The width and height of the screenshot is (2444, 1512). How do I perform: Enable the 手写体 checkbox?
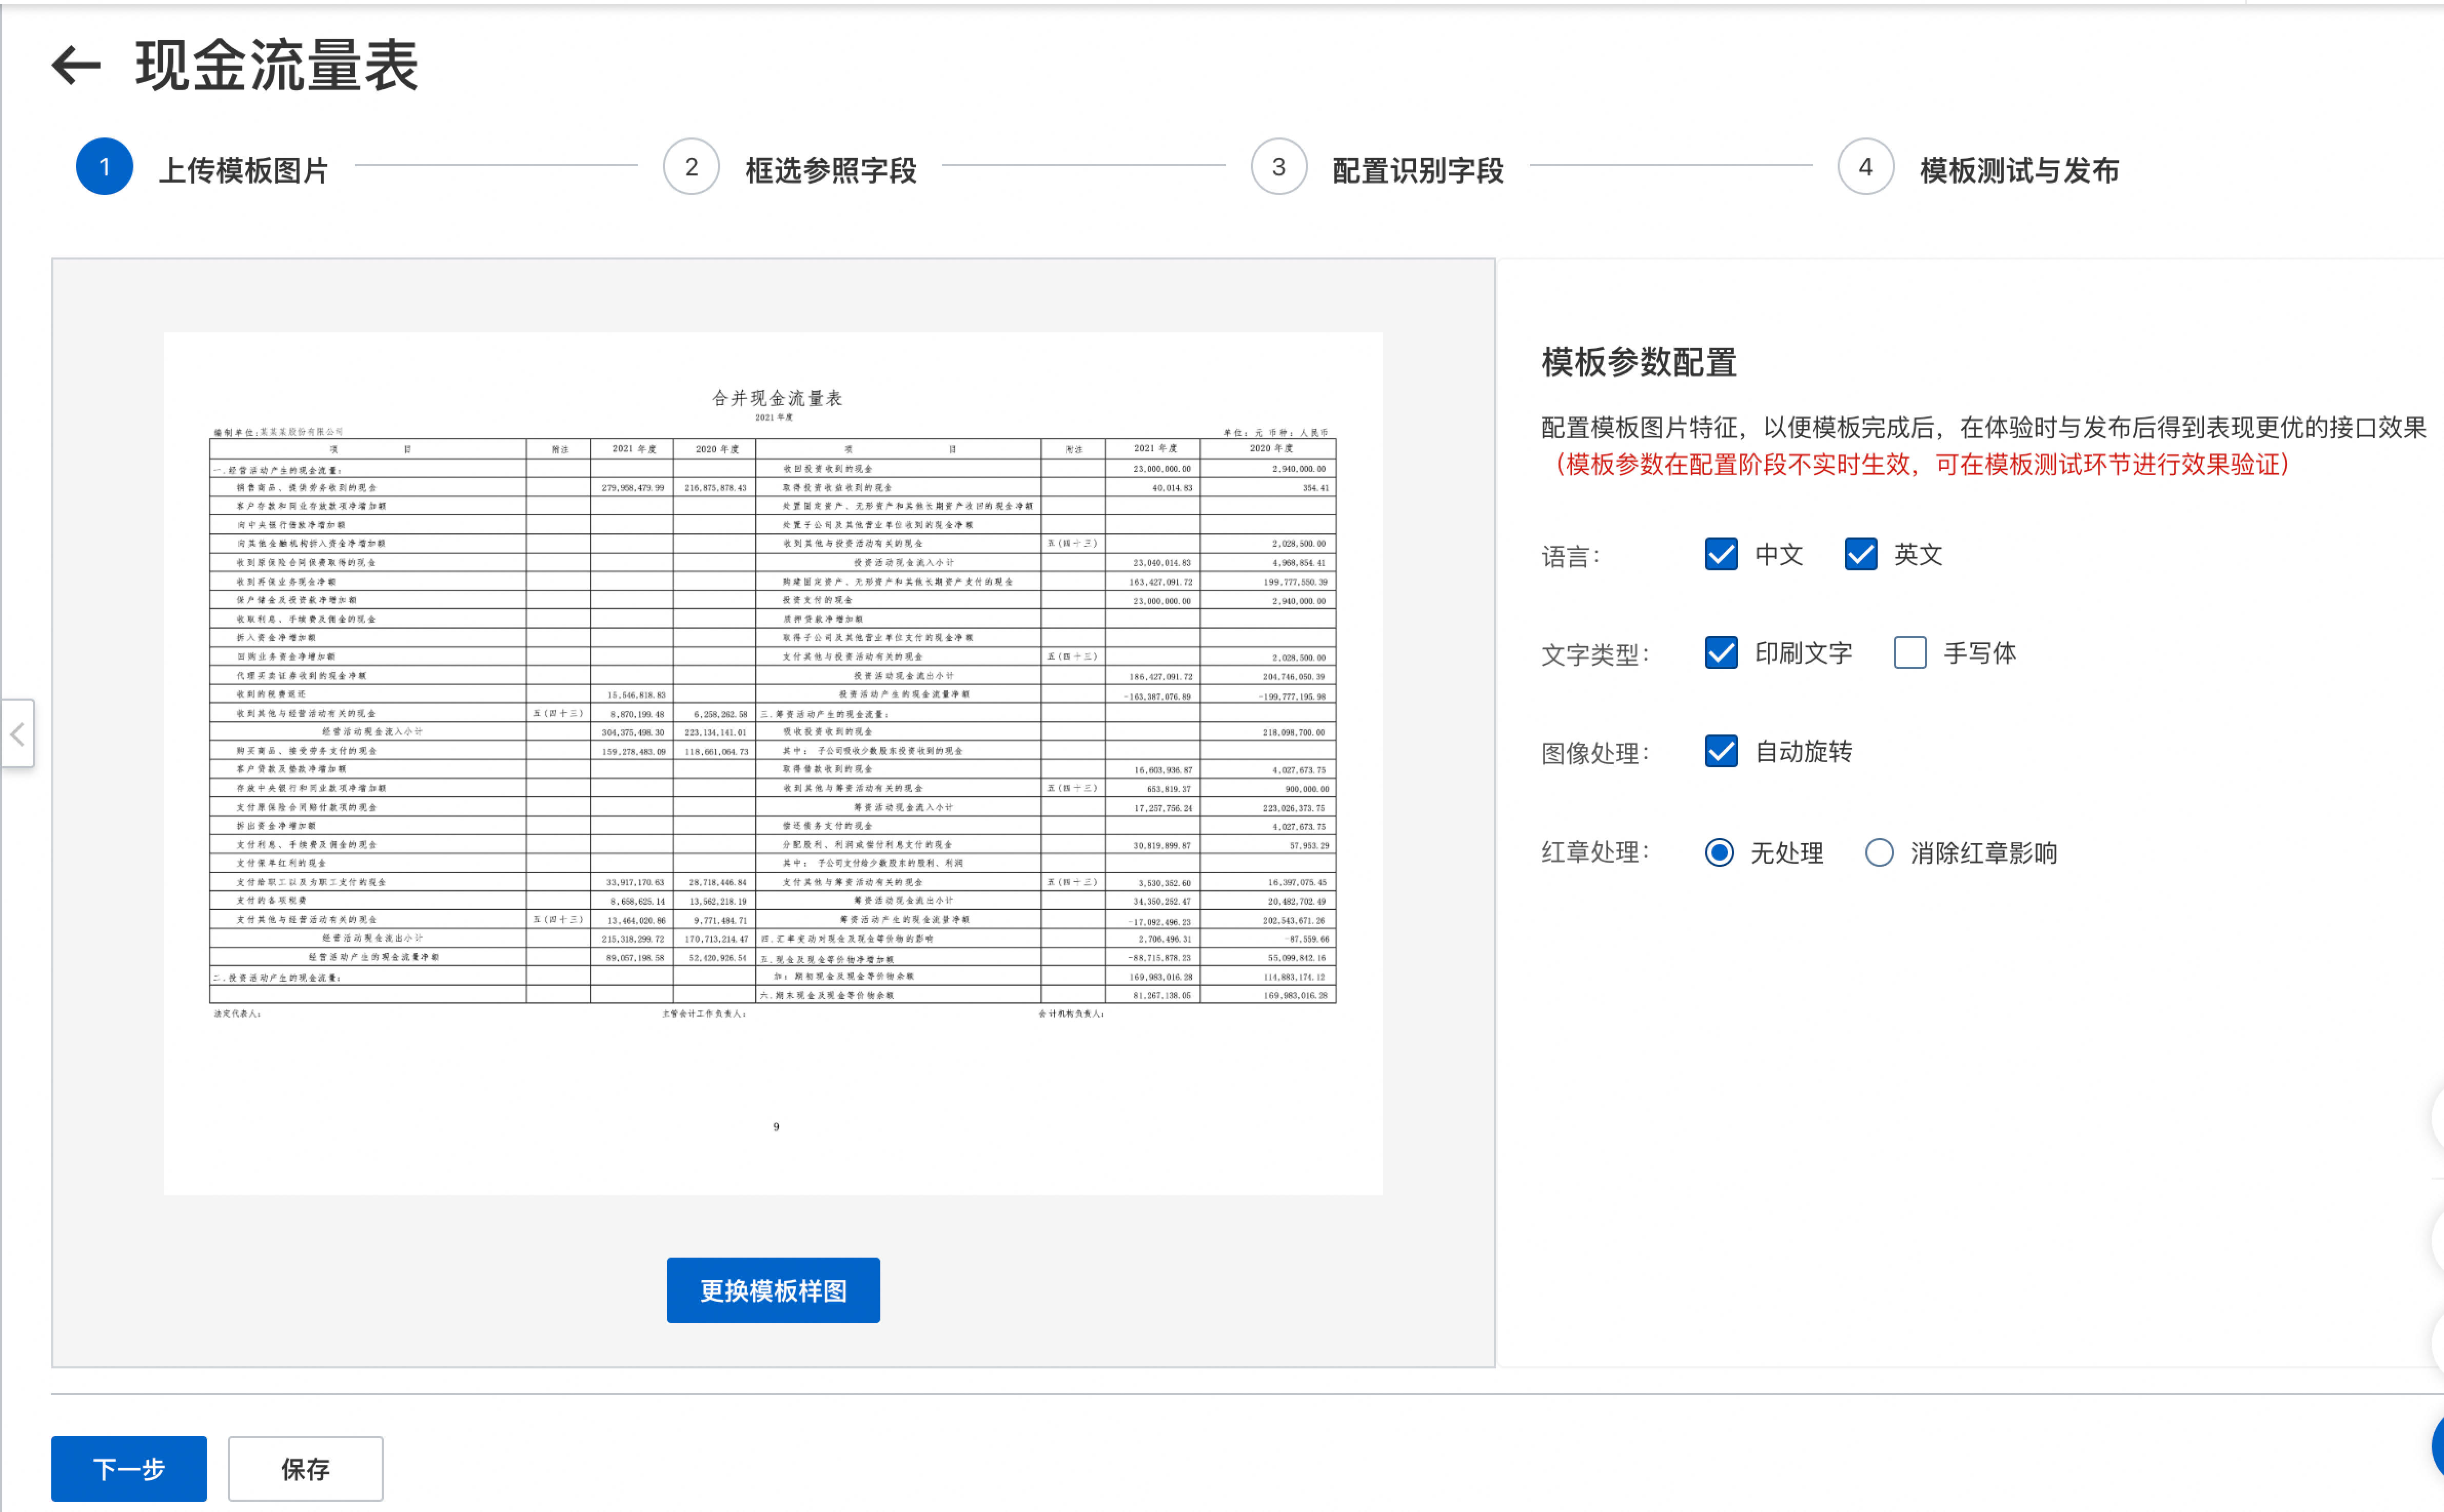coord(1910,653)
